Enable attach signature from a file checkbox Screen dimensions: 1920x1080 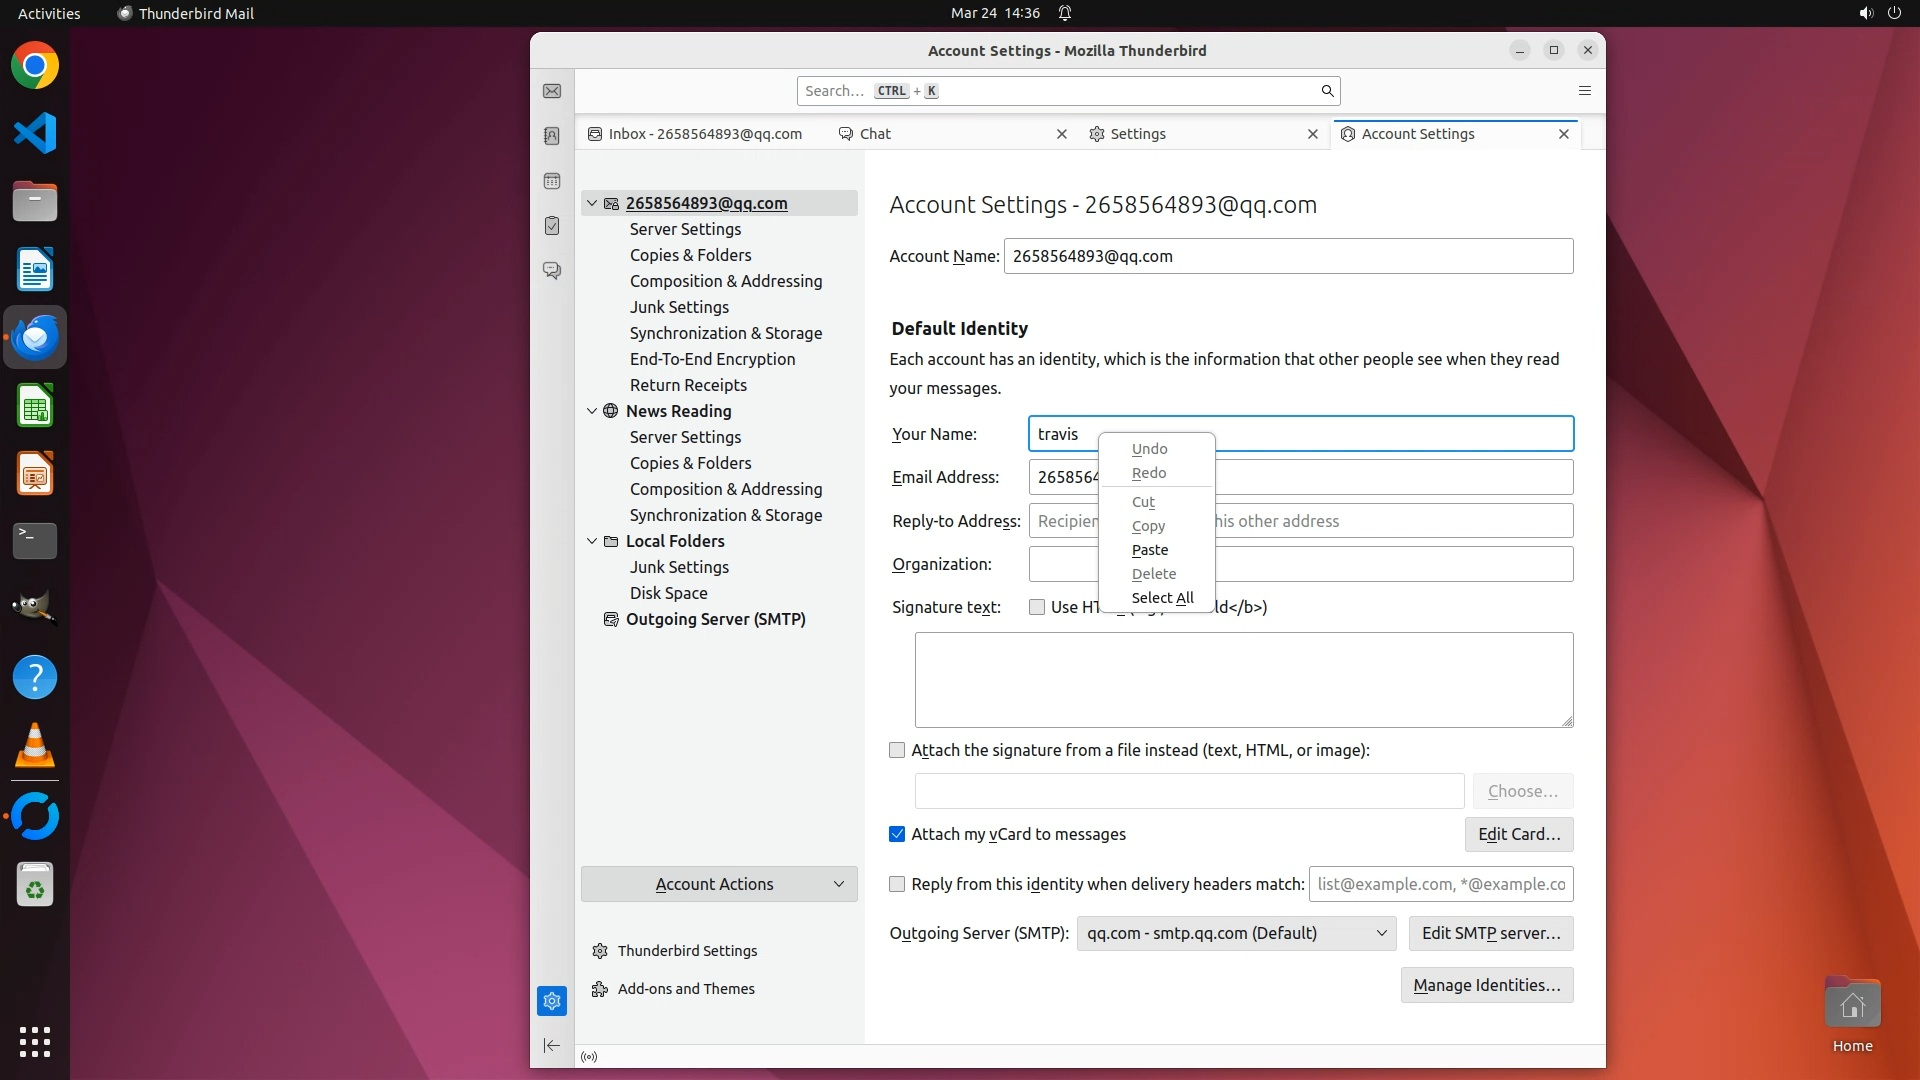click(x=897, y=750)
